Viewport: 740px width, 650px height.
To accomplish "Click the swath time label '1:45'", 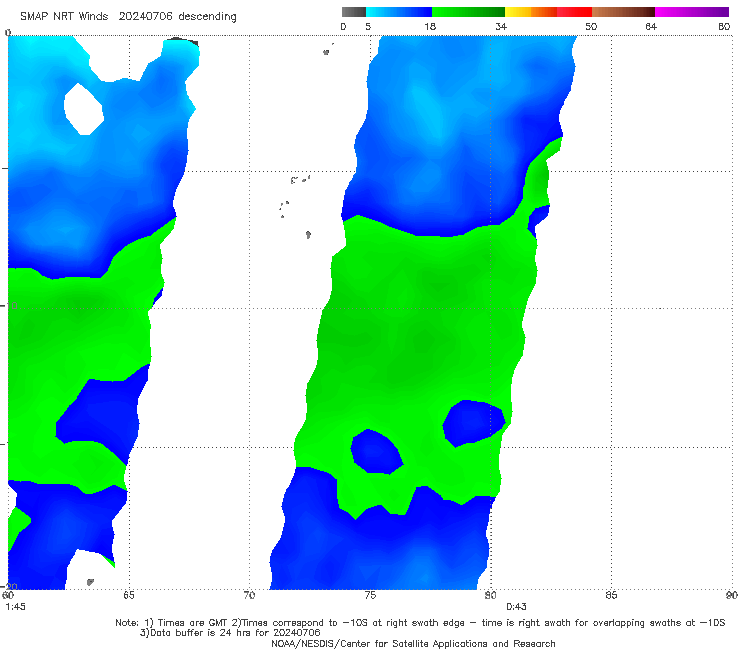I will [16, 607].
